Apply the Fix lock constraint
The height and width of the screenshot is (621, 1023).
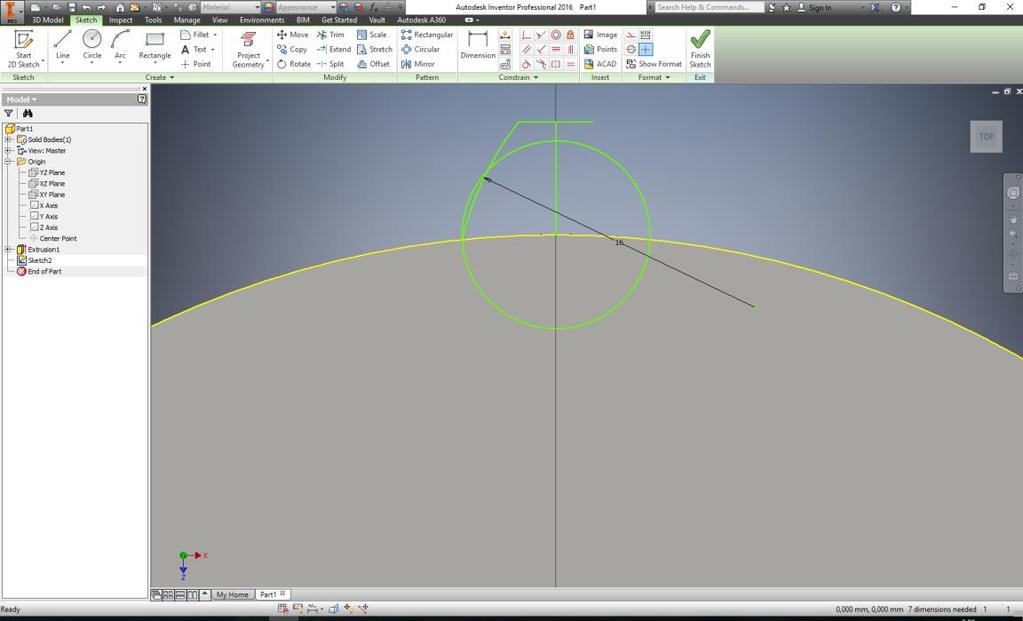point(570,35)
